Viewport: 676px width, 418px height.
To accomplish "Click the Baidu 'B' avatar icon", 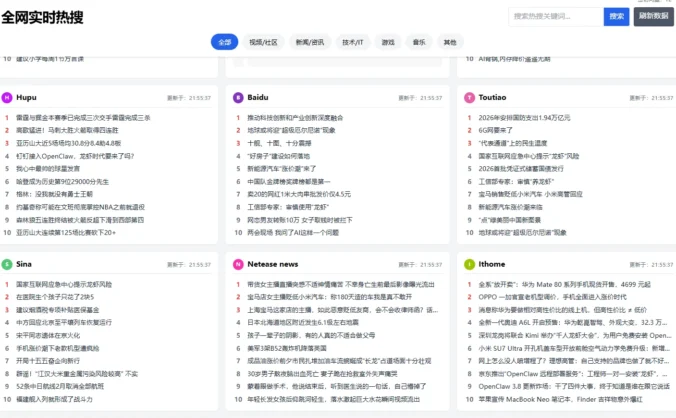I will click(238, 98).
